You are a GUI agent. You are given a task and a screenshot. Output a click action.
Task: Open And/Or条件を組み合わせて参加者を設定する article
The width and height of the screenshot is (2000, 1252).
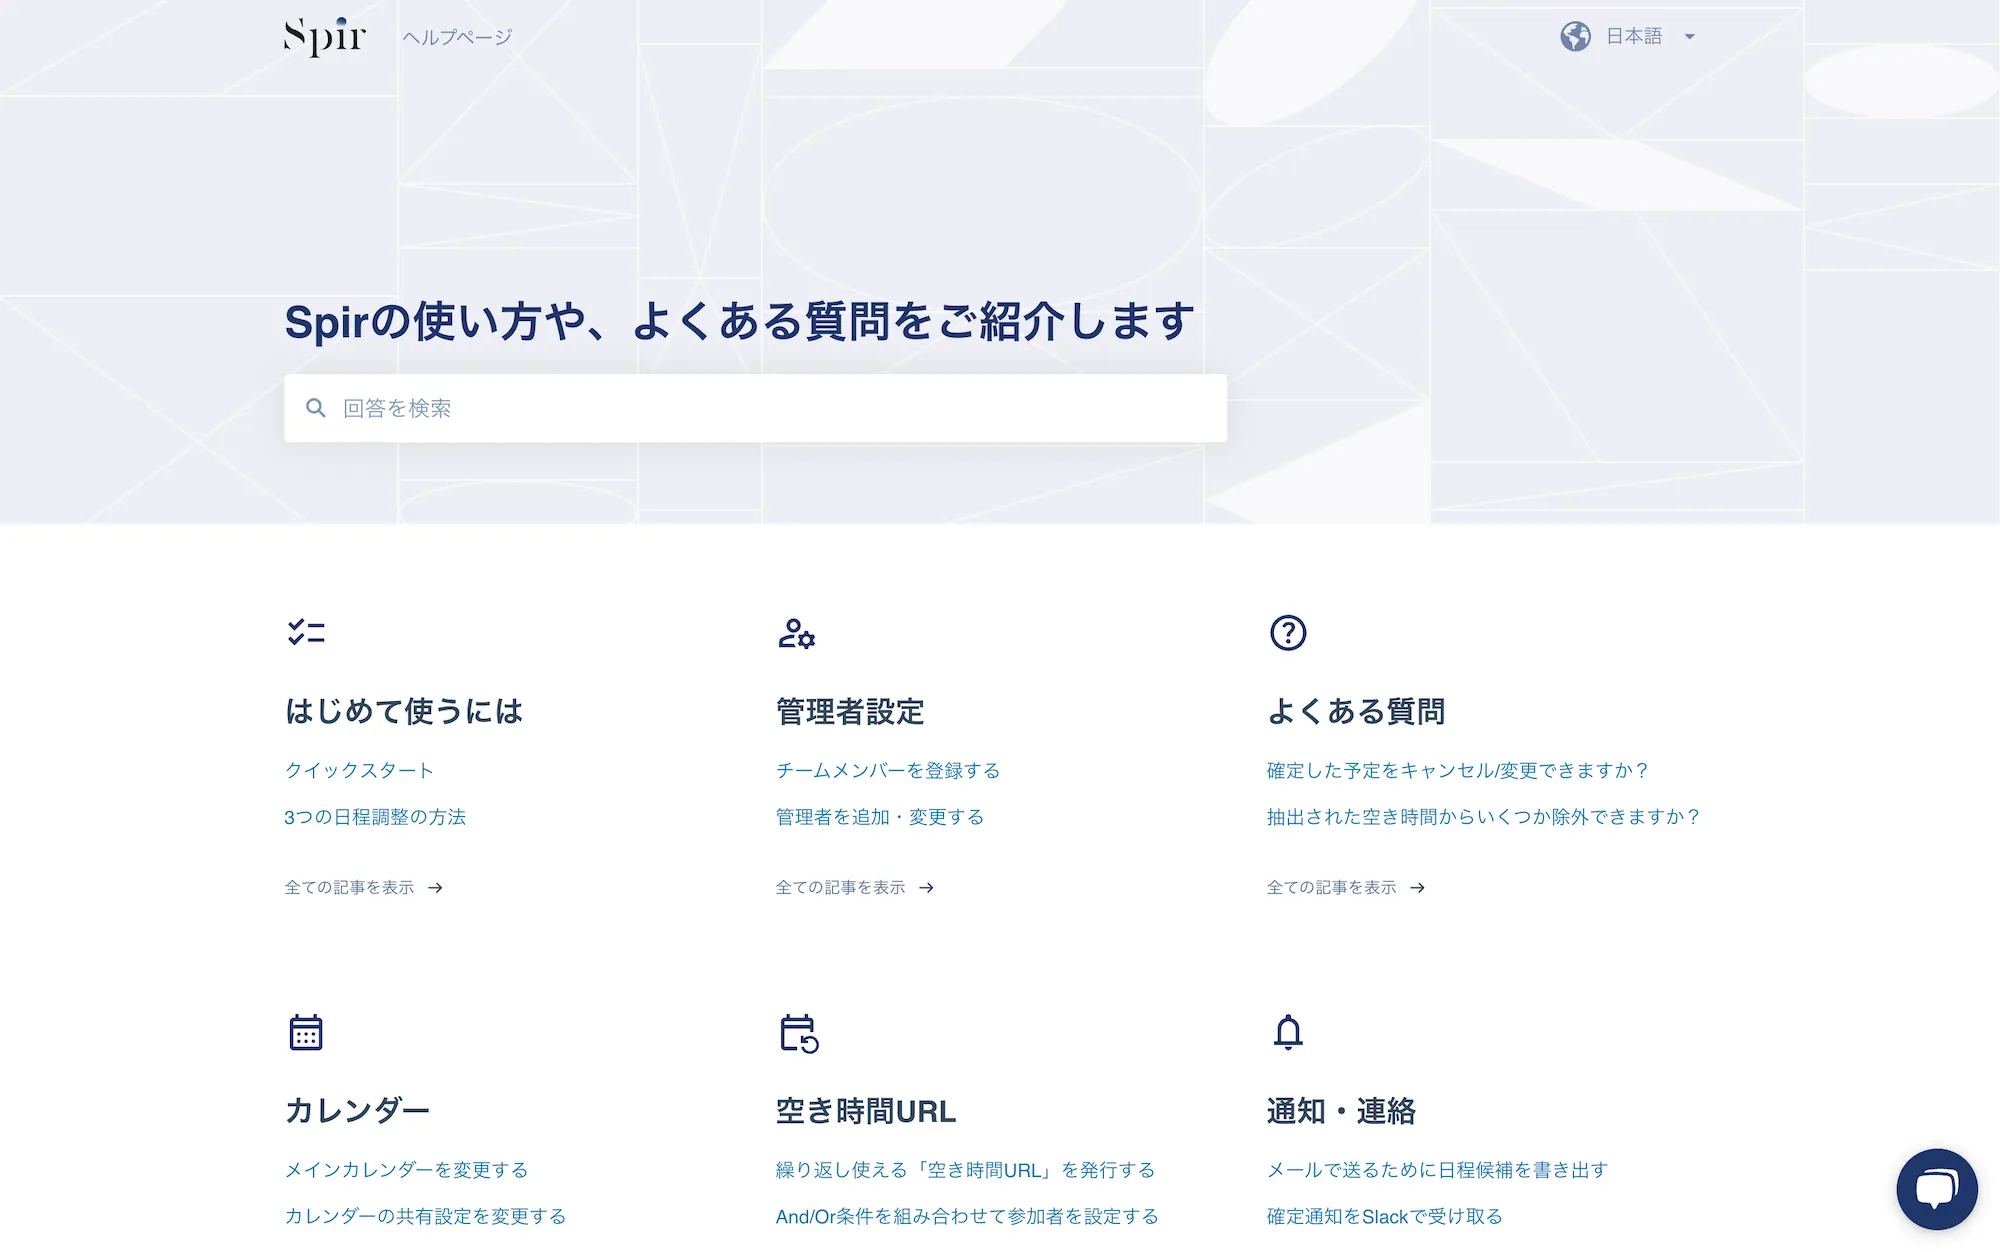[x=967, y=1216]
